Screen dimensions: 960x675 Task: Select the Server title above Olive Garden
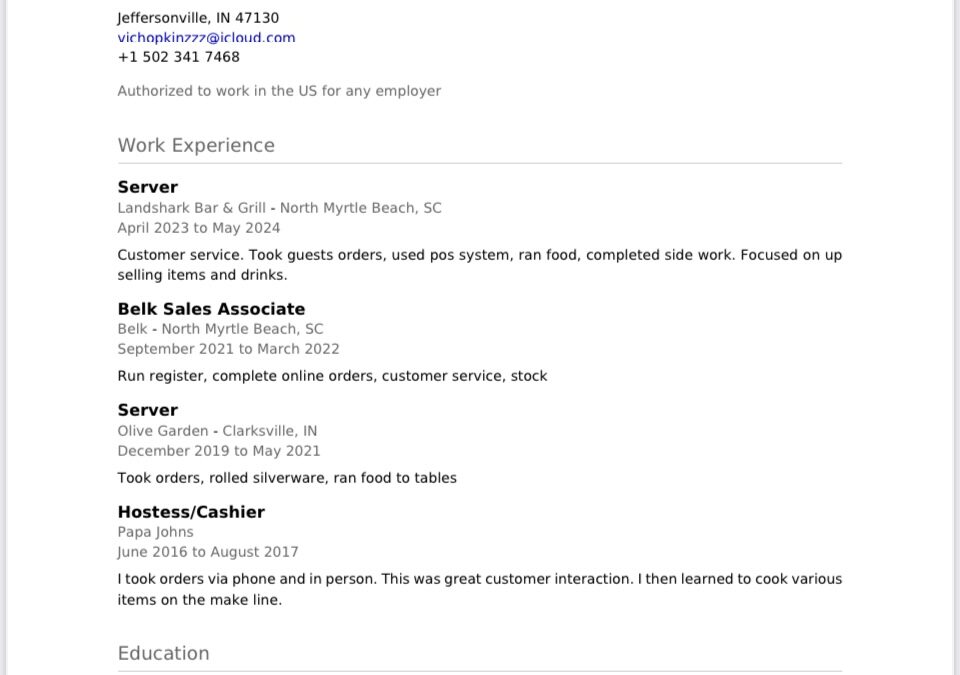click(x=148, y=410)
